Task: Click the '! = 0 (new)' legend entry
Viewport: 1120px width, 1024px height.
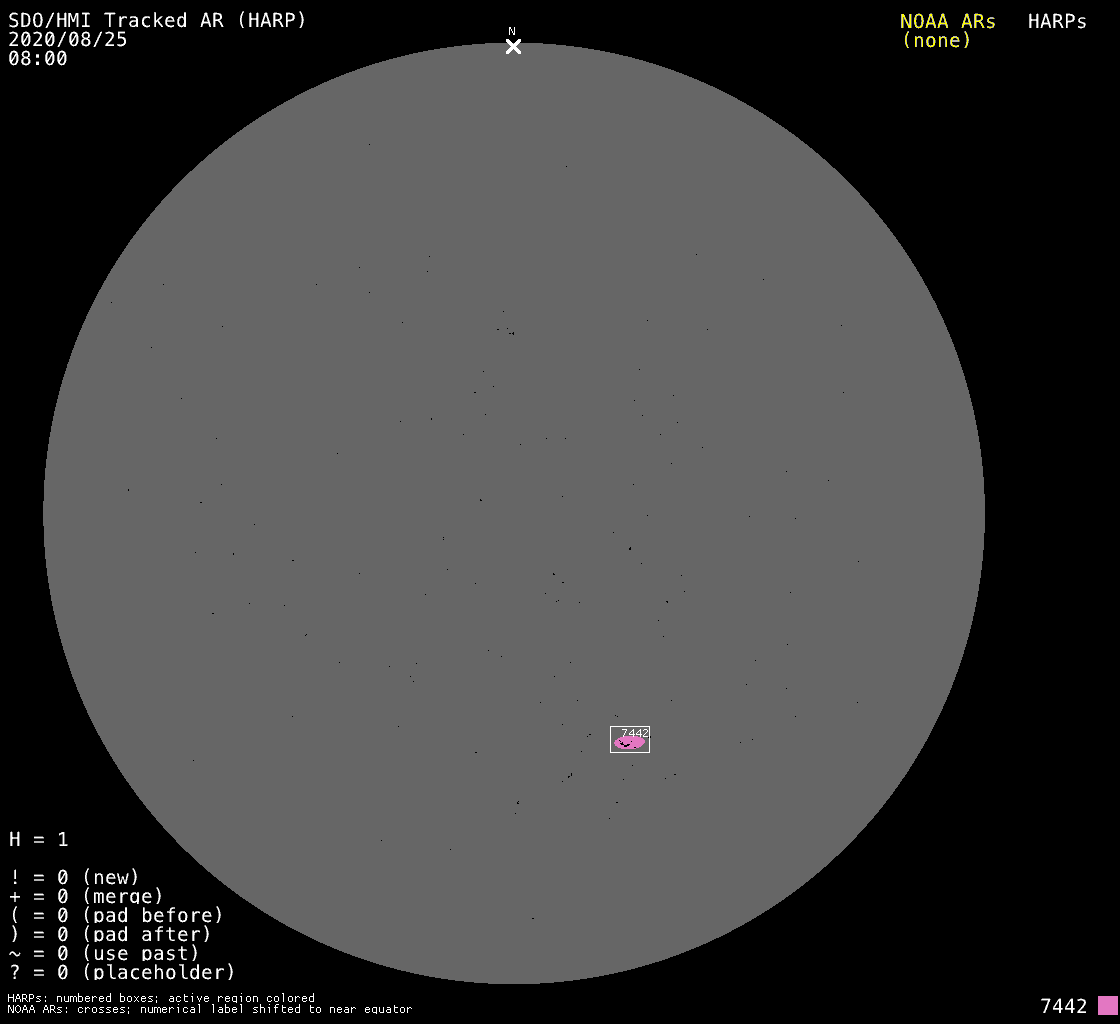Action: coord(74,877)
